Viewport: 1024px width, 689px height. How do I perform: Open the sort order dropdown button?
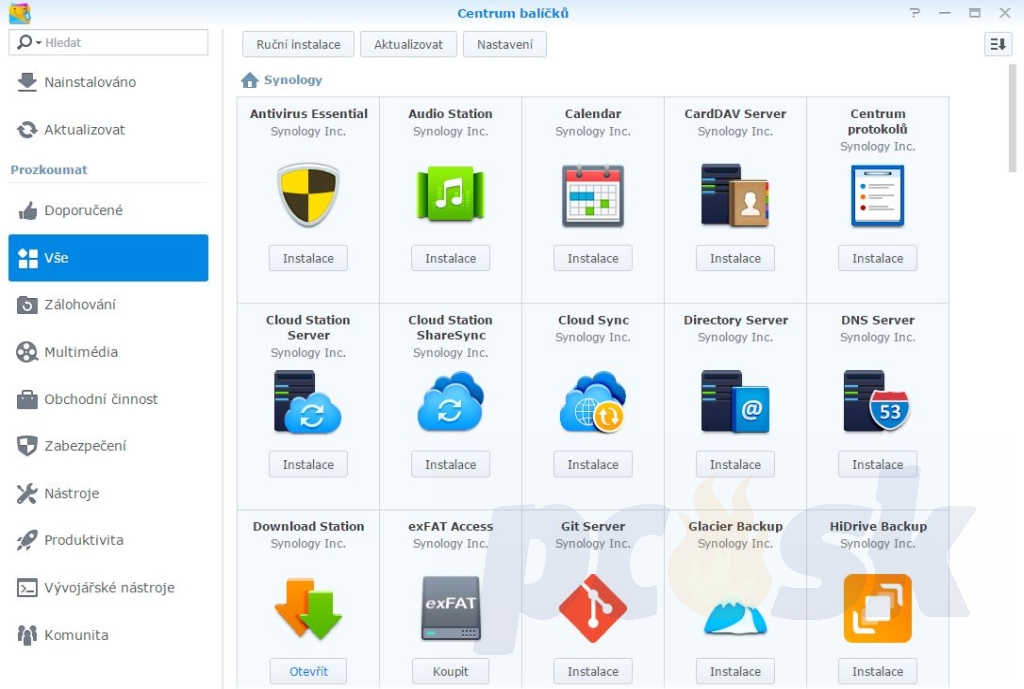coord(998,44)
